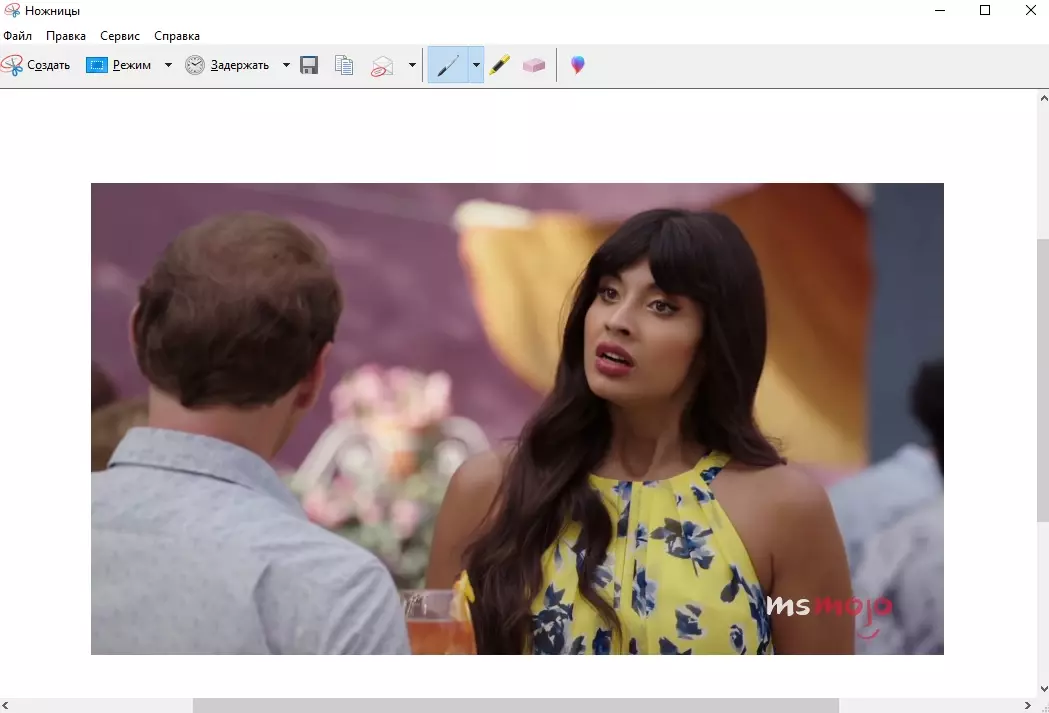The image size is (1049, 713).
Task: Copy the snip using the copy icon
Action: tap(344, 65)
